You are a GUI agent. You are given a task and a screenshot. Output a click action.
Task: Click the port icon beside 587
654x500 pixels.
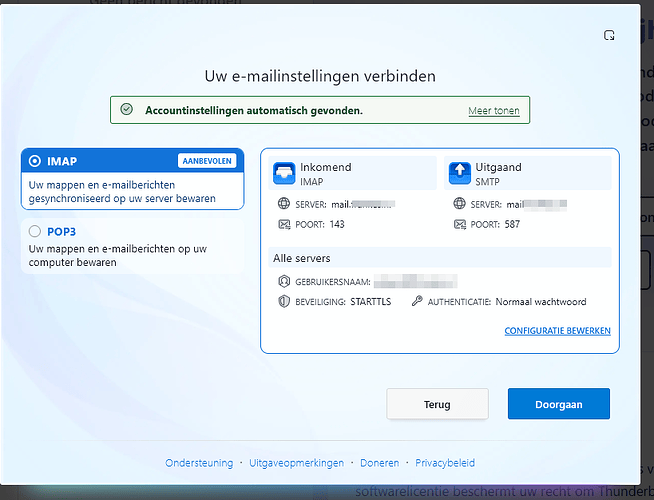click(460, 224)
